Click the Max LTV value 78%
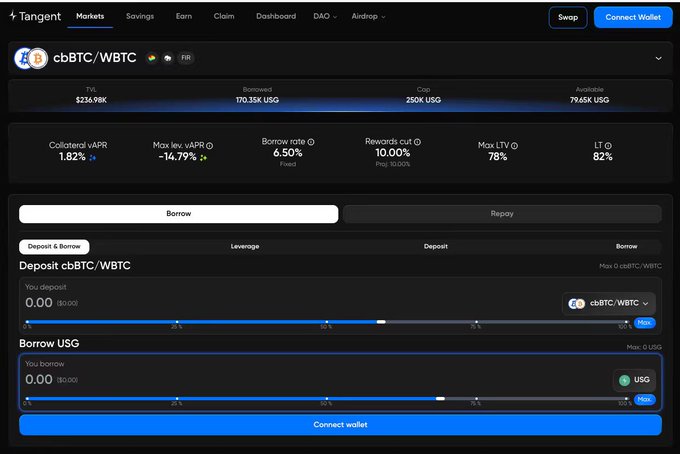 pyautogui.click(x=497, y=157)
